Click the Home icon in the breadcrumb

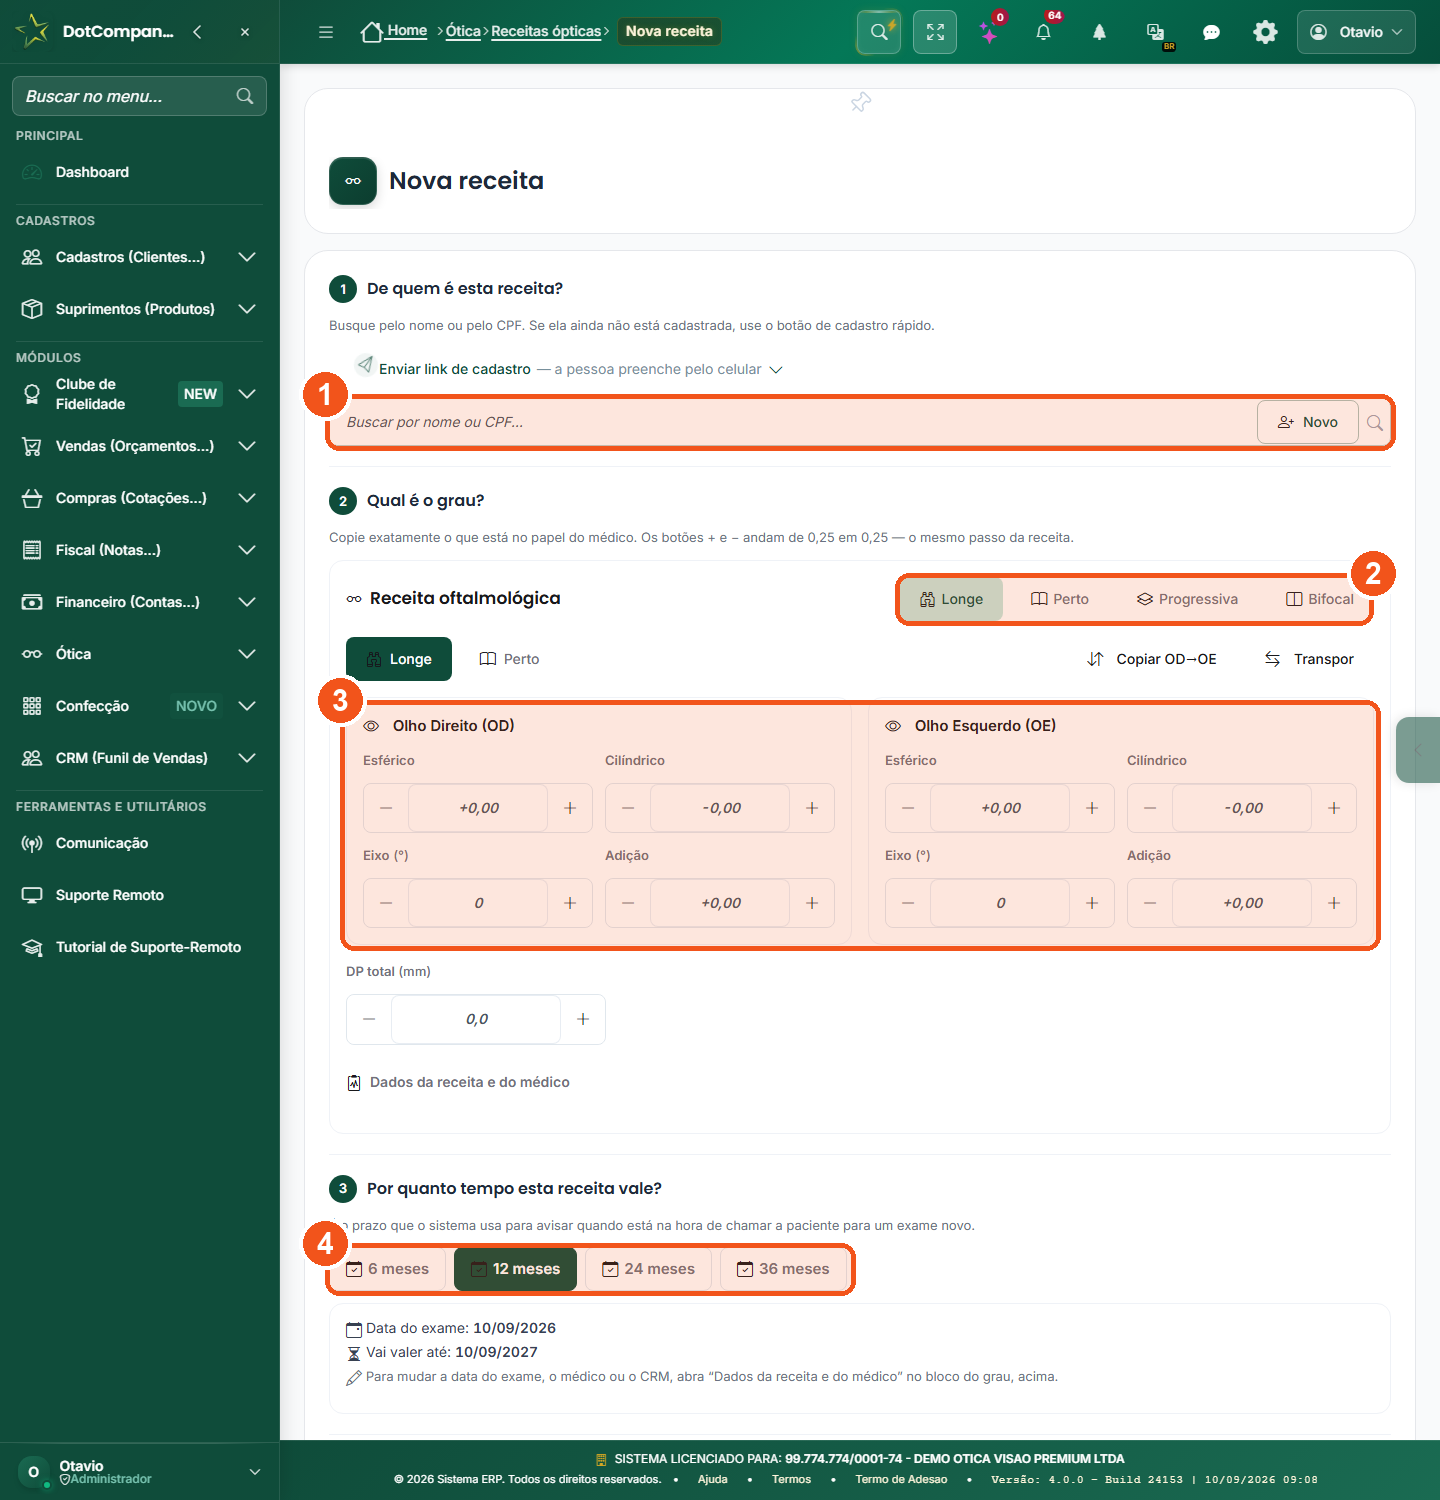[372, 32]
